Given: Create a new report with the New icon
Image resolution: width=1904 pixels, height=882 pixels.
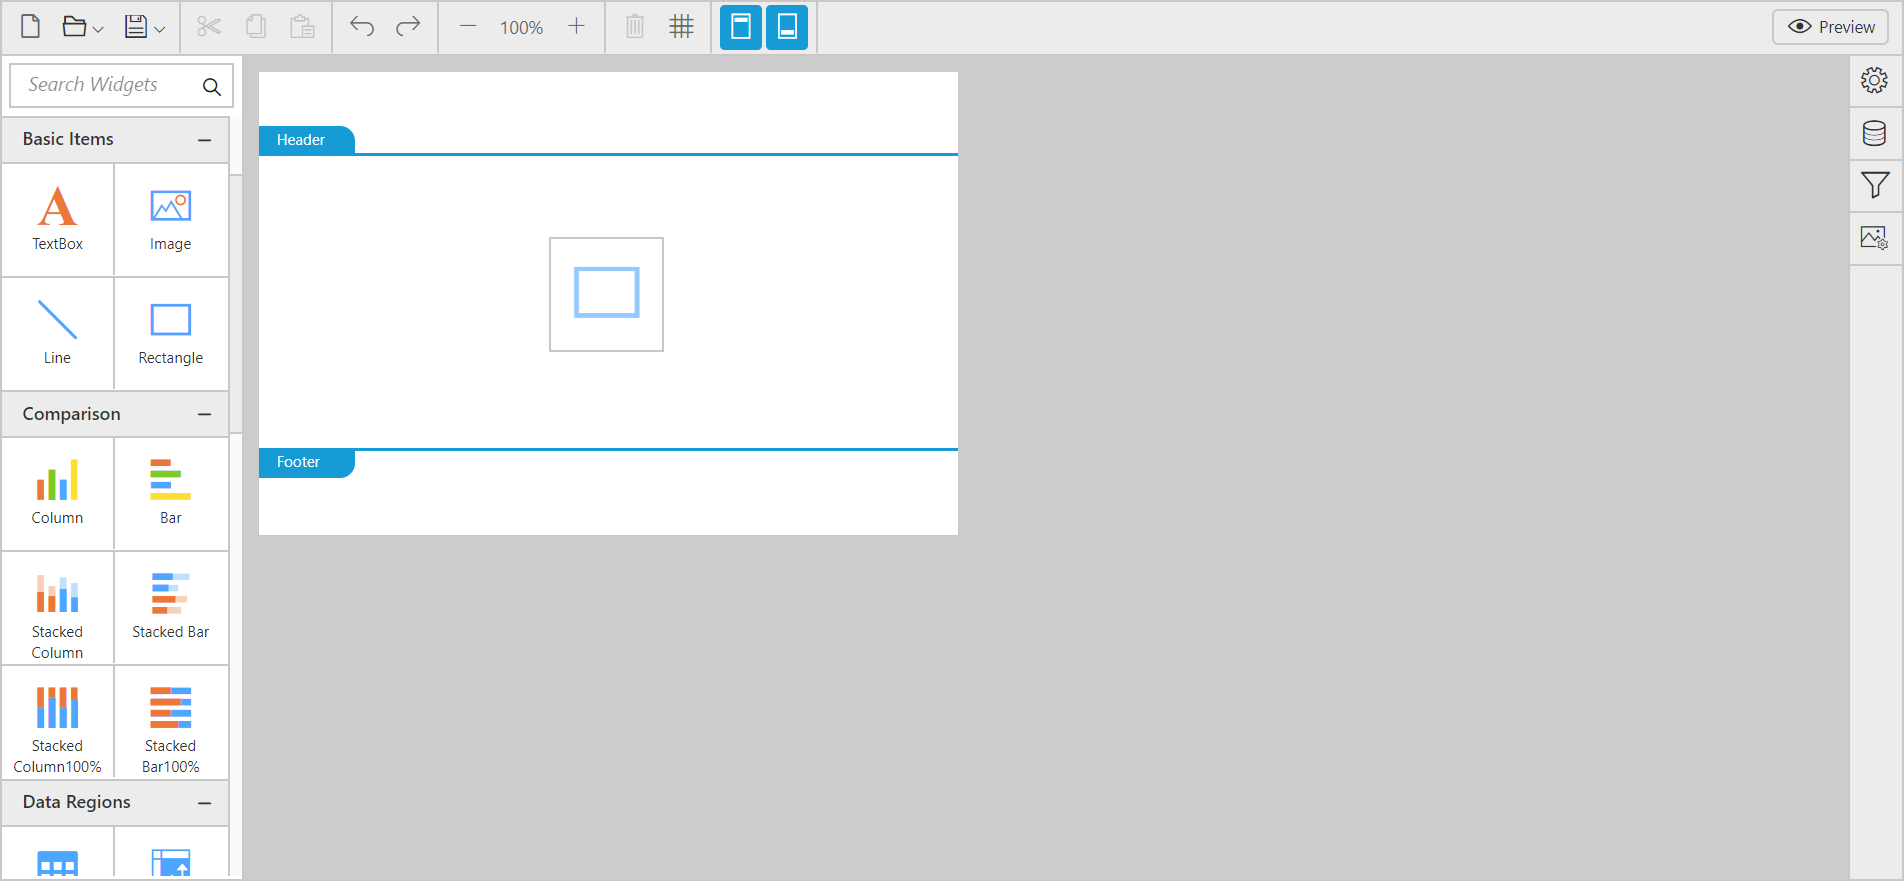Looking at the screenshot, I should coord(31,27).
